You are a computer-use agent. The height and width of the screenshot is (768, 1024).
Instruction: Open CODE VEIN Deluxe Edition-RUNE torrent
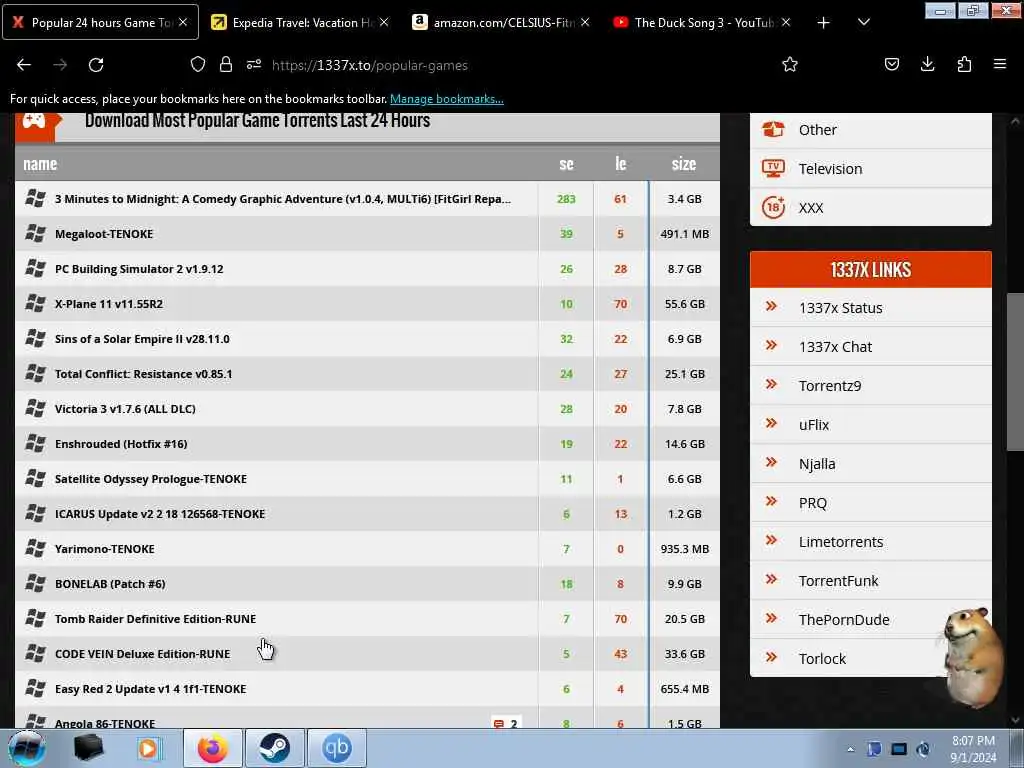[142, 654]
